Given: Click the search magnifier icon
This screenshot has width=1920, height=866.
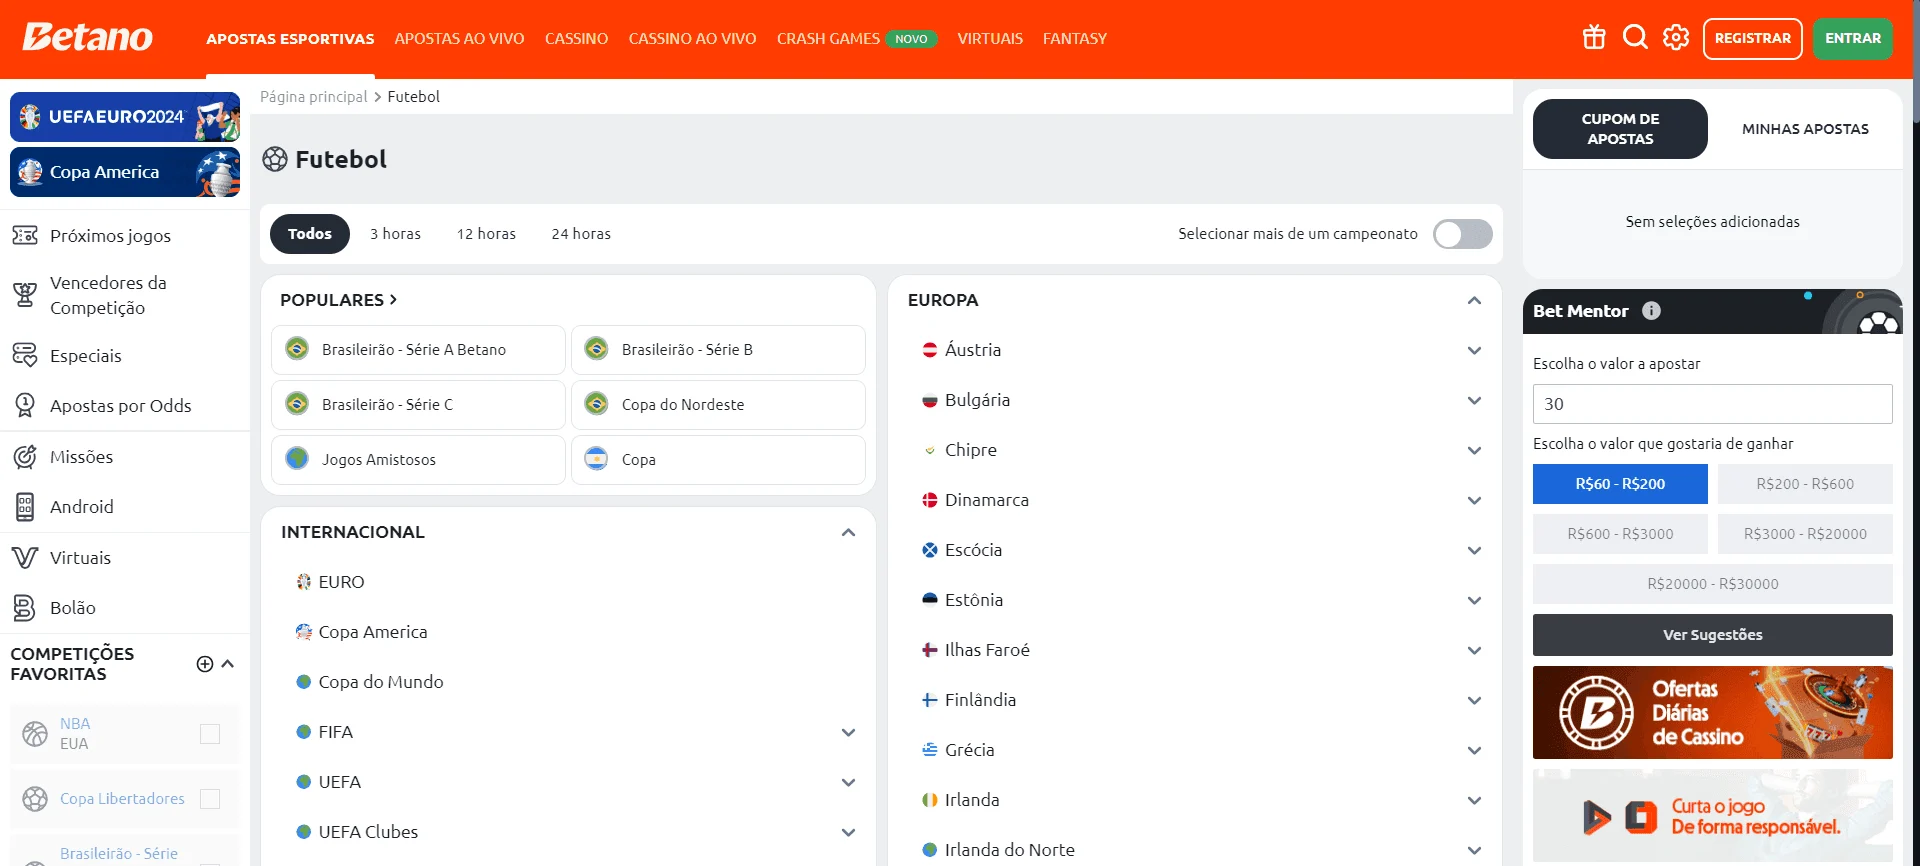Looking at the screenshot, I should [1635, 38].
